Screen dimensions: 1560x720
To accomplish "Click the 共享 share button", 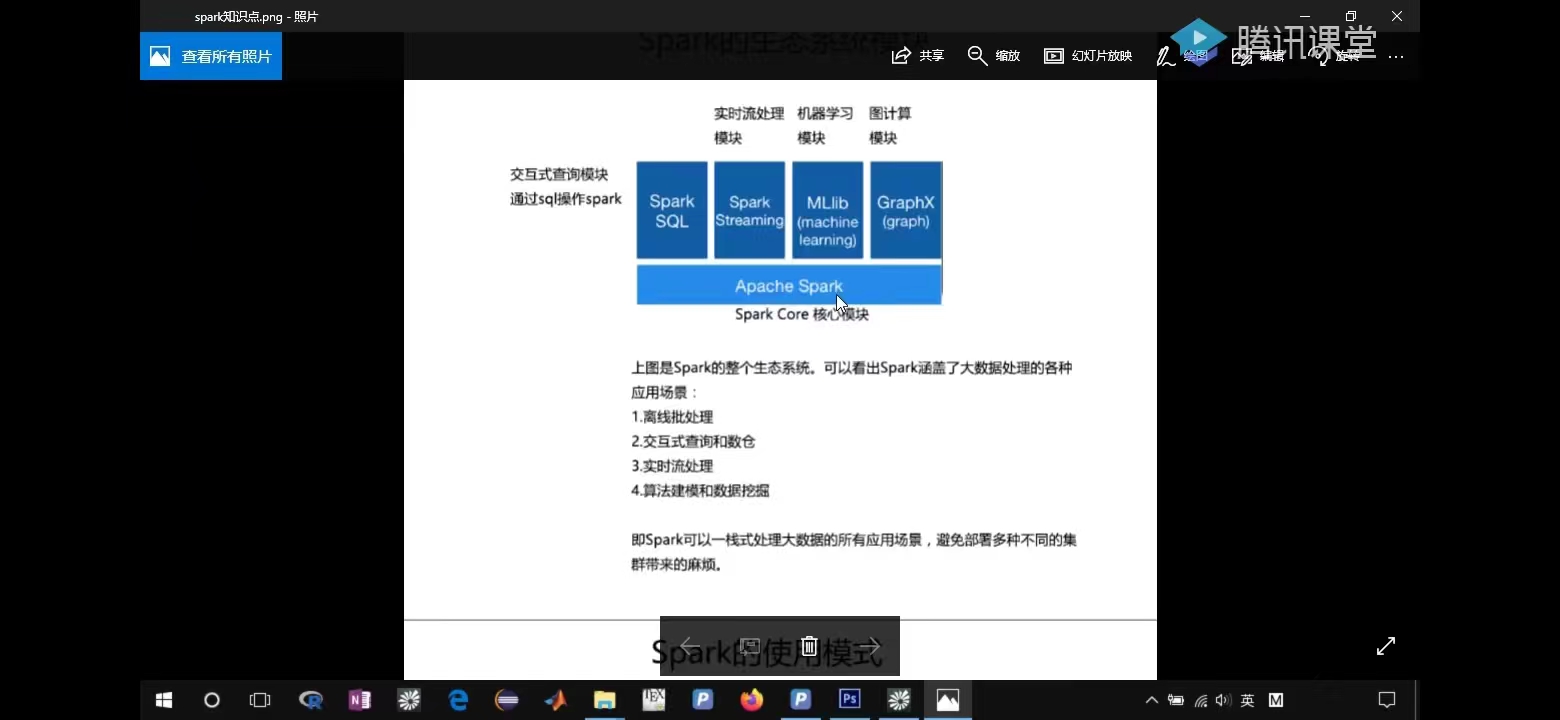I will click(x=917, y=56).
